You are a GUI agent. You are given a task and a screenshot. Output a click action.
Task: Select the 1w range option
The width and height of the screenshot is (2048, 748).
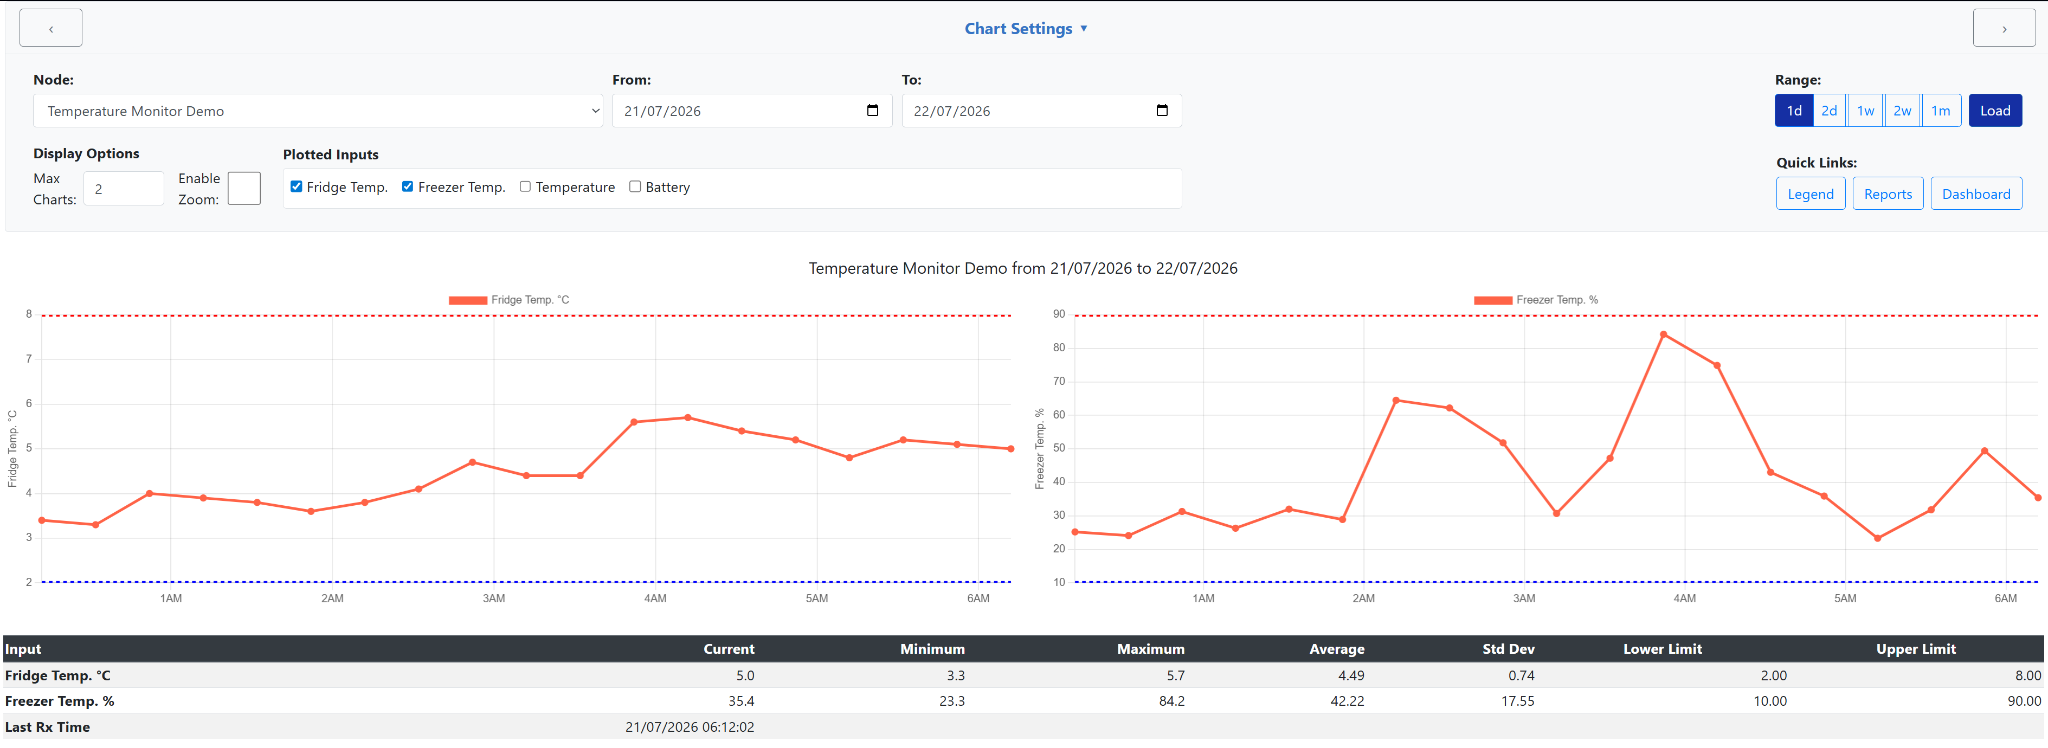pos(1865,110)
